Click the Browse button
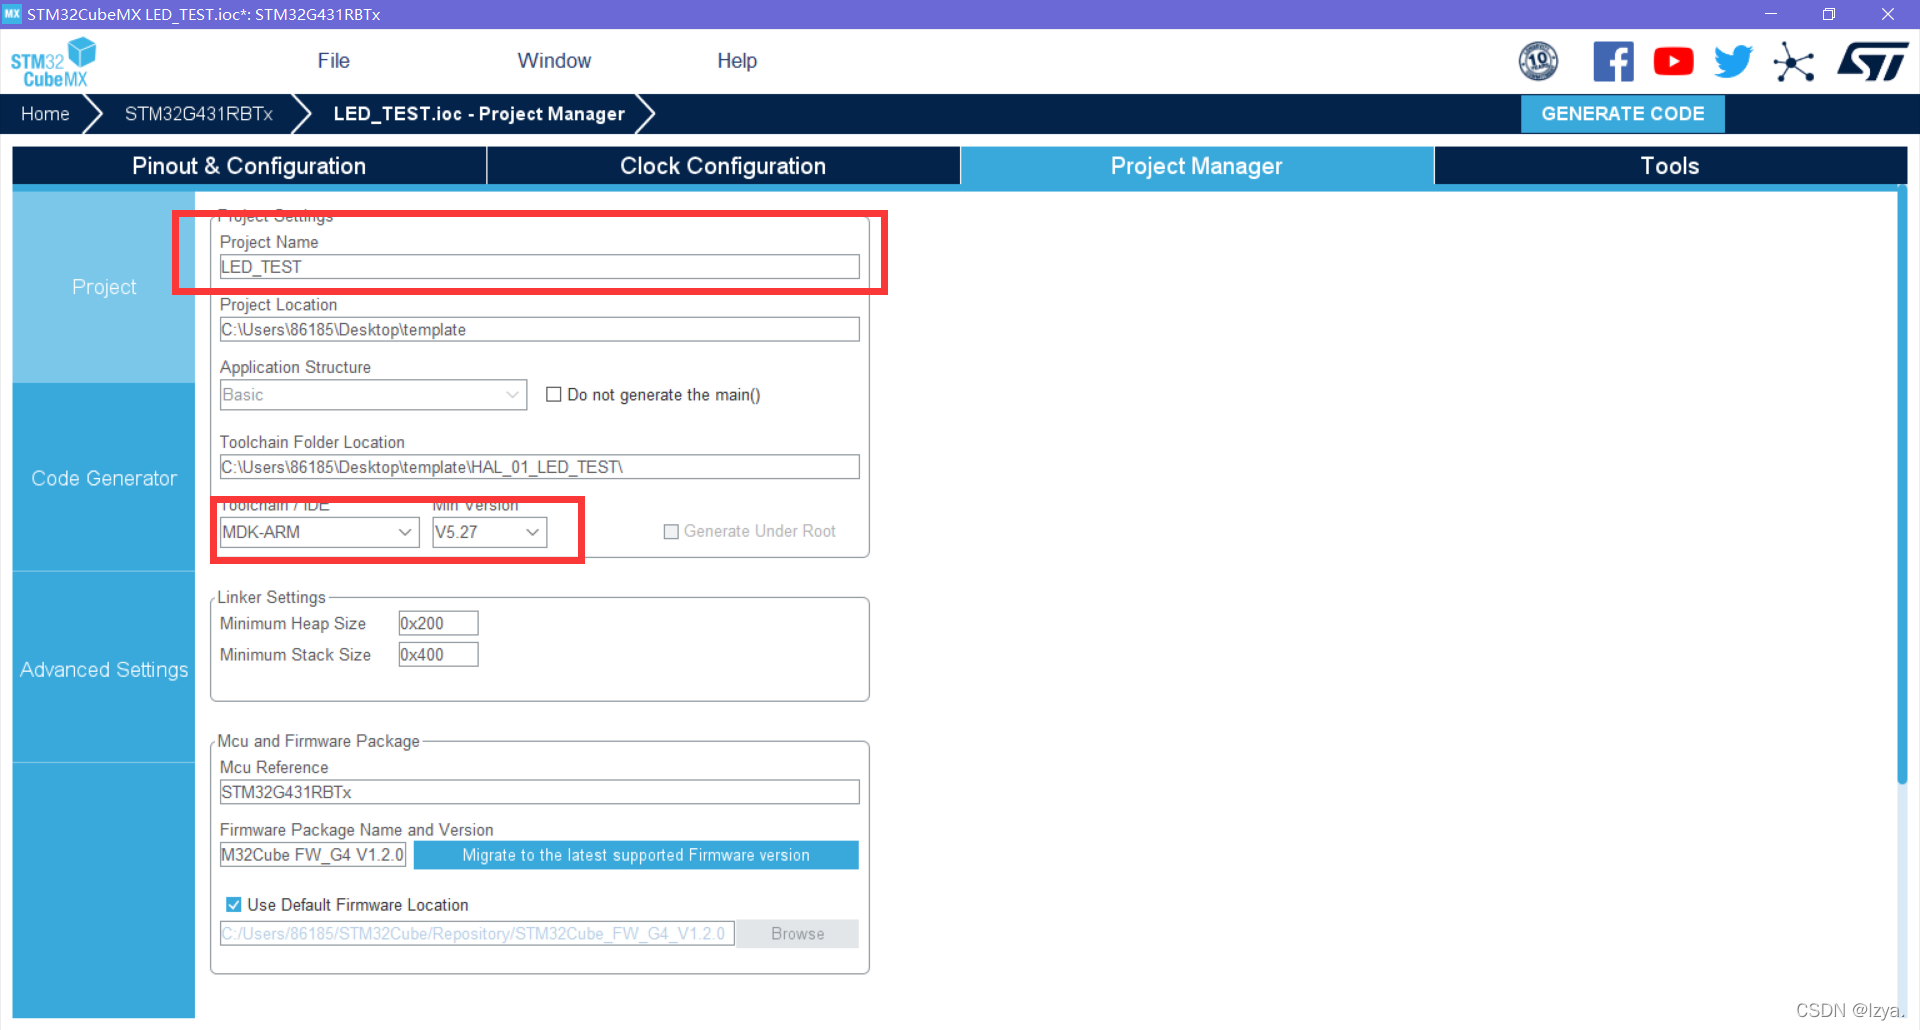Image resolution: width=1920 pixels, height=1030 pixels. [x=797, y=934]
